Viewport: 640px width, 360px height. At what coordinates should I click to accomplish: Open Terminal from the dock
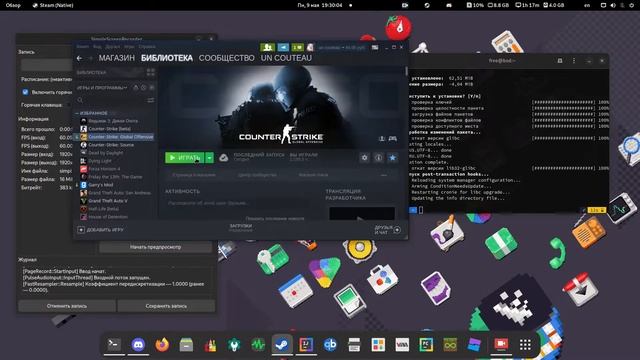pos(114,345)
